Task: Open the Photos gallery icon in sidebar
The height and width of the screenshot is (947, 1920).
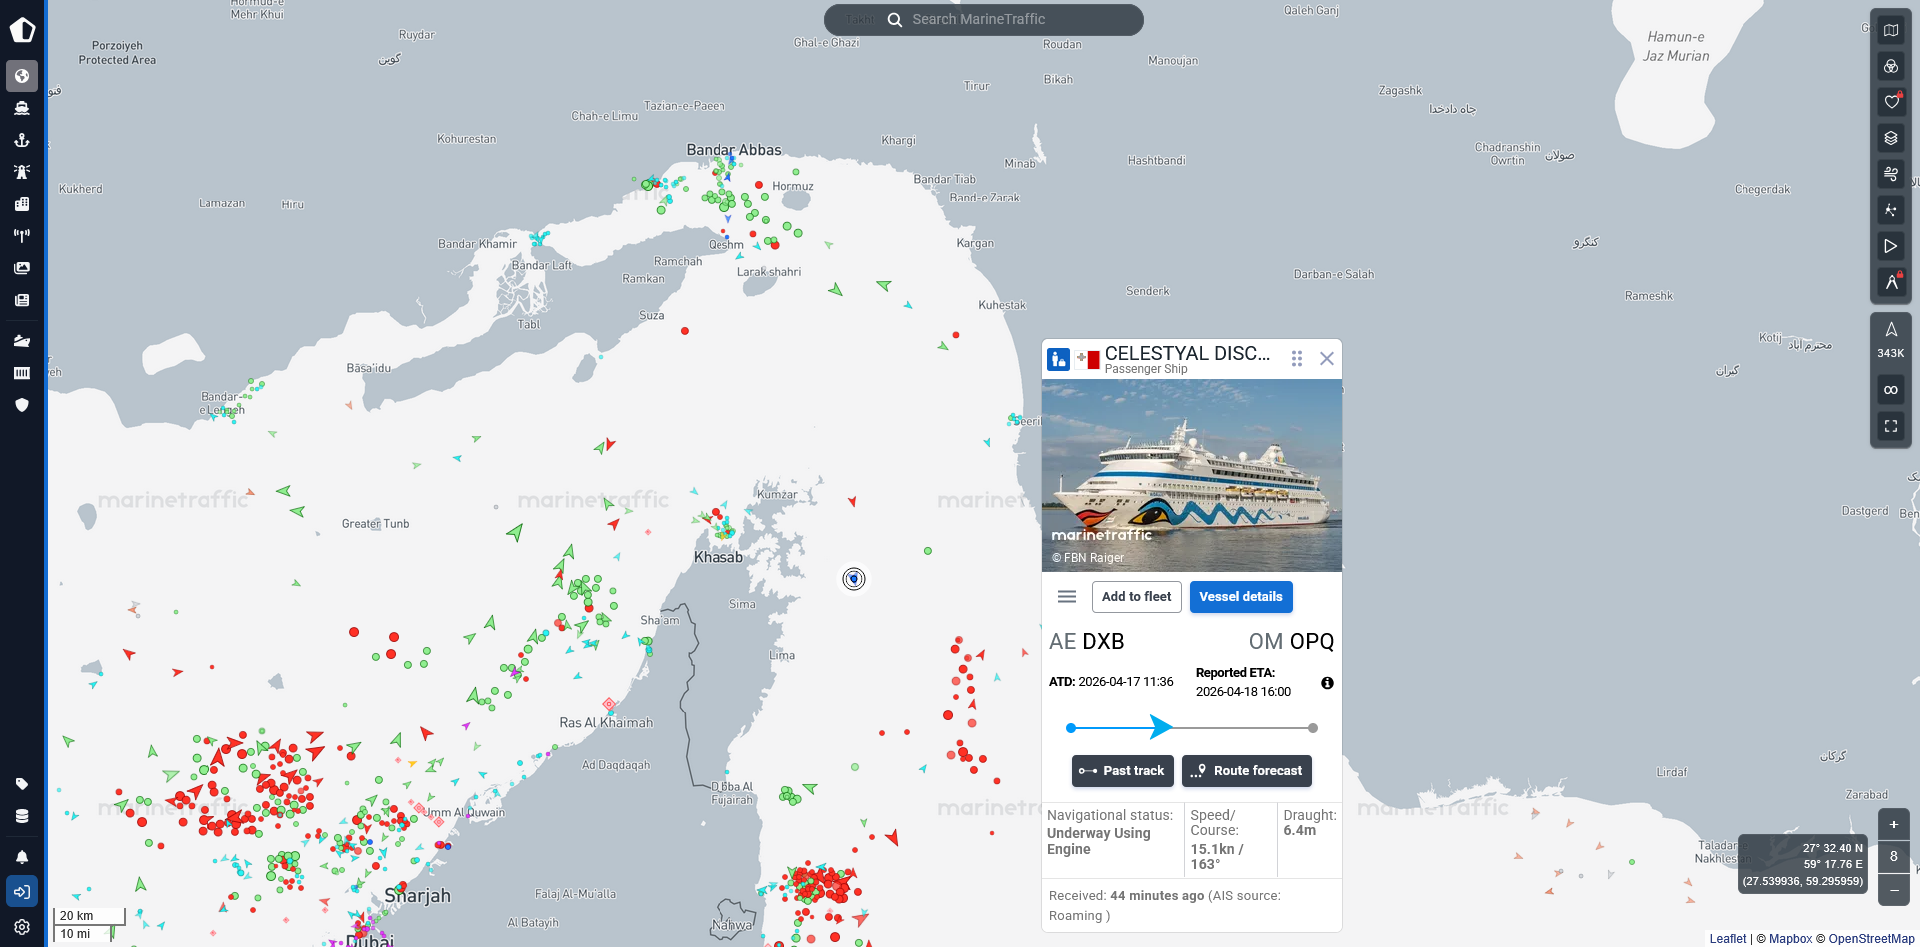Action: point(22,268)
